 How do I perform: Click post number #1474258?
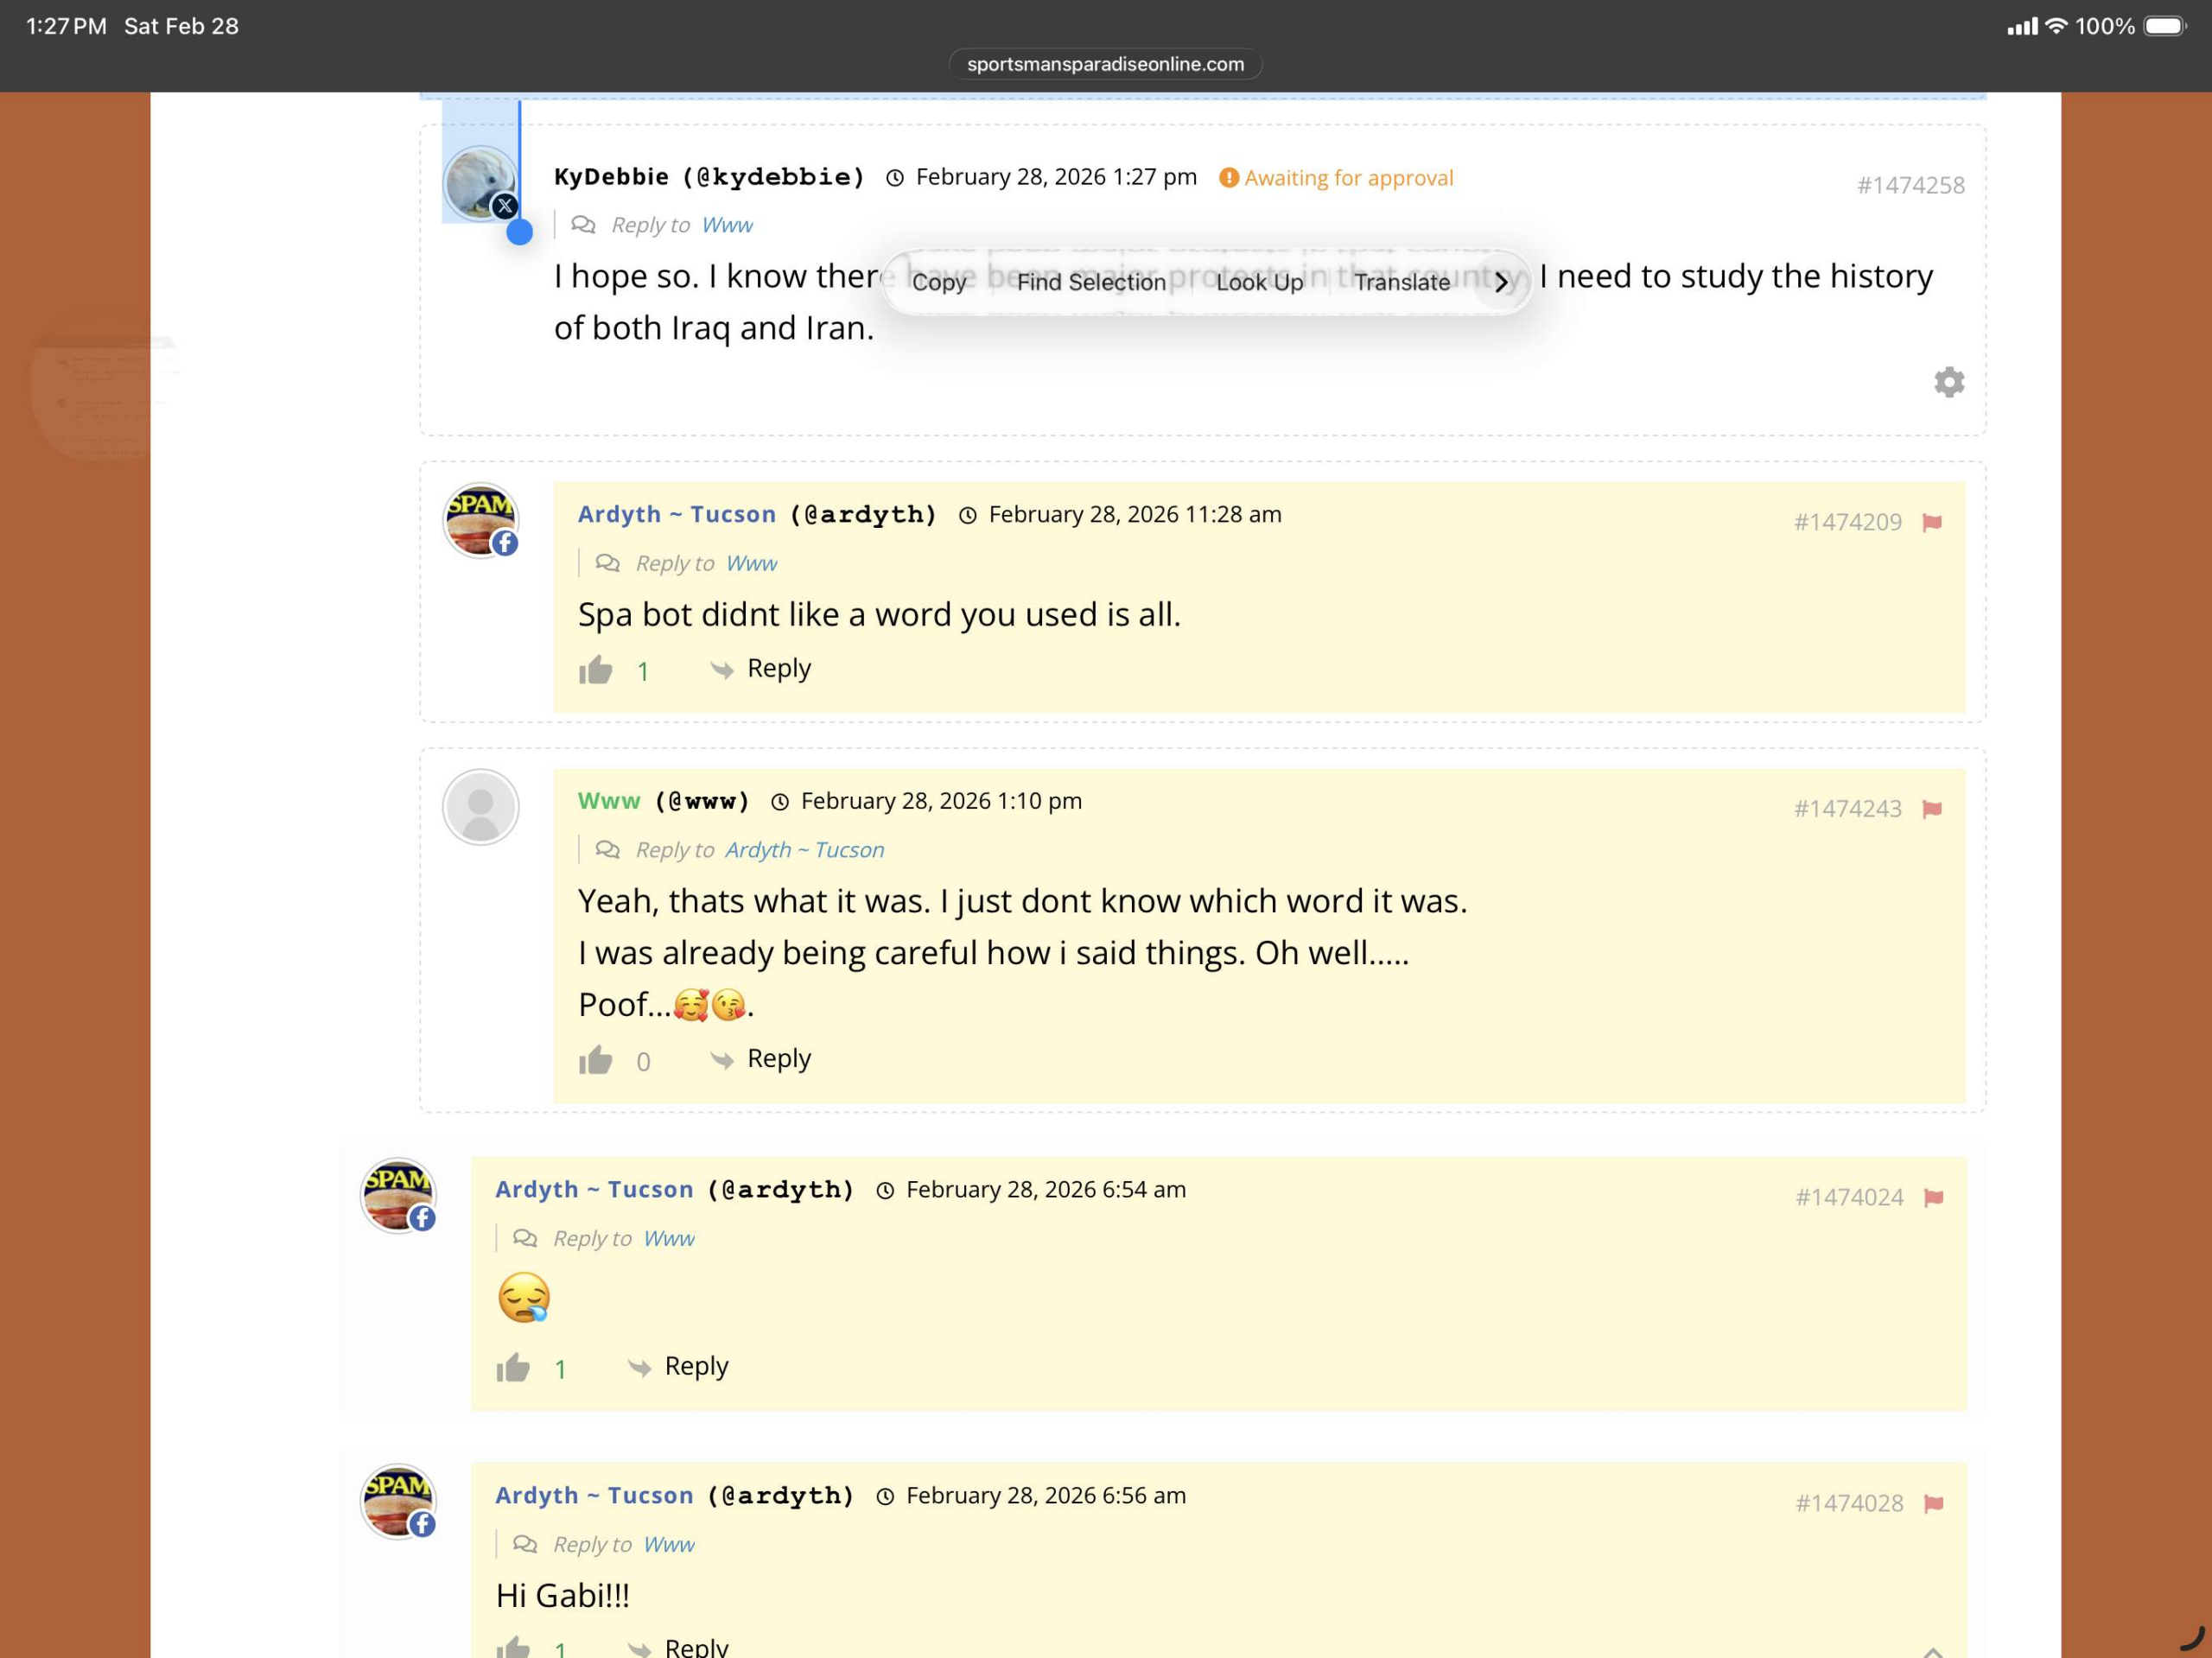coord(1910,185)
